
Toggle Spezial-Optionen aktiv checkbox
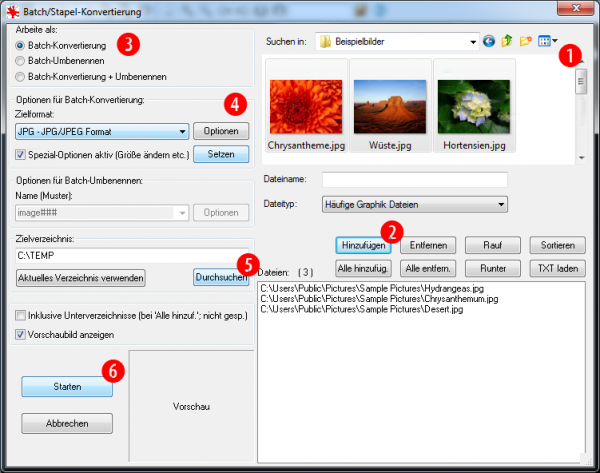(22, 155)
